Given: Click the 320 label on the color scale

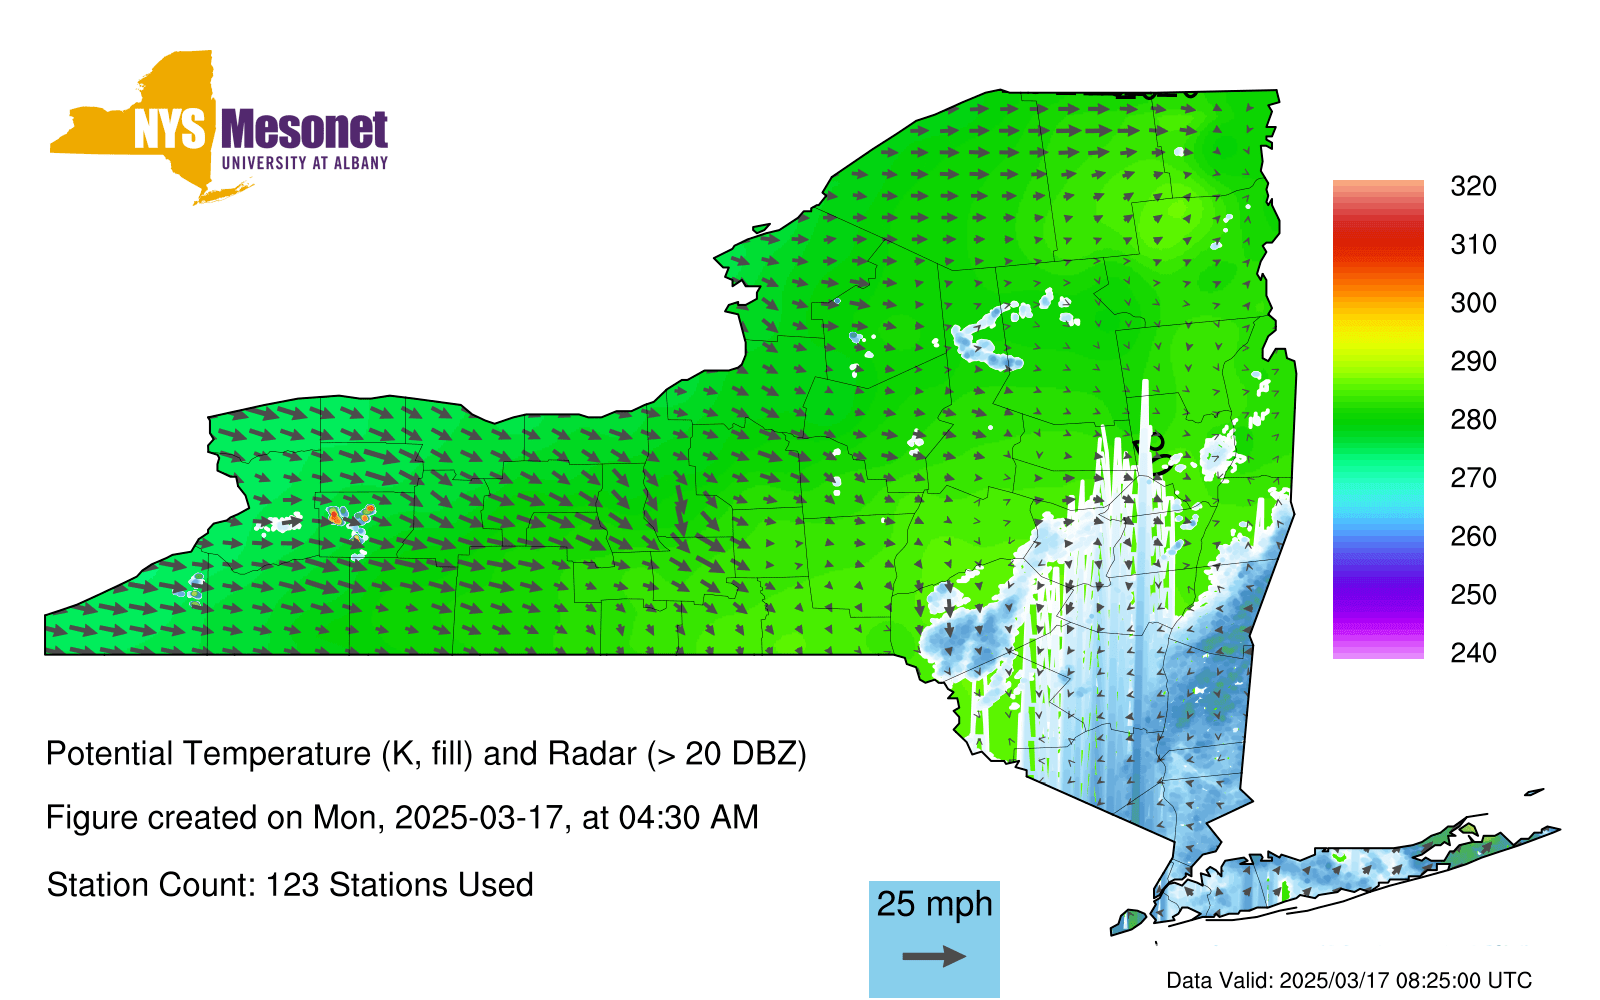Looking at the screenshot, I should 1473,187.
